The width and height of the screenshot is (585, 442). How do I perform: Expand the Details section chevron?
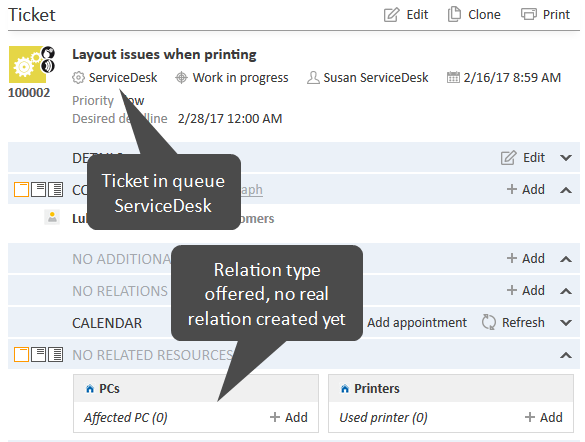566,158
